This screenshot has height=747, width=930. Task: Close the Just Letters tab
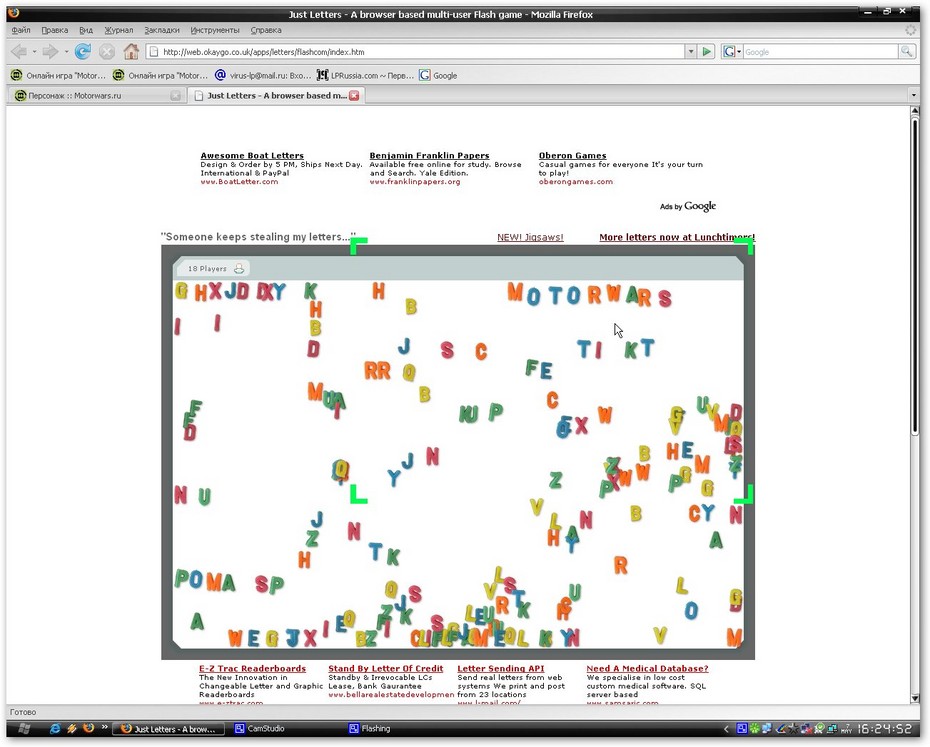pos(354,96)
